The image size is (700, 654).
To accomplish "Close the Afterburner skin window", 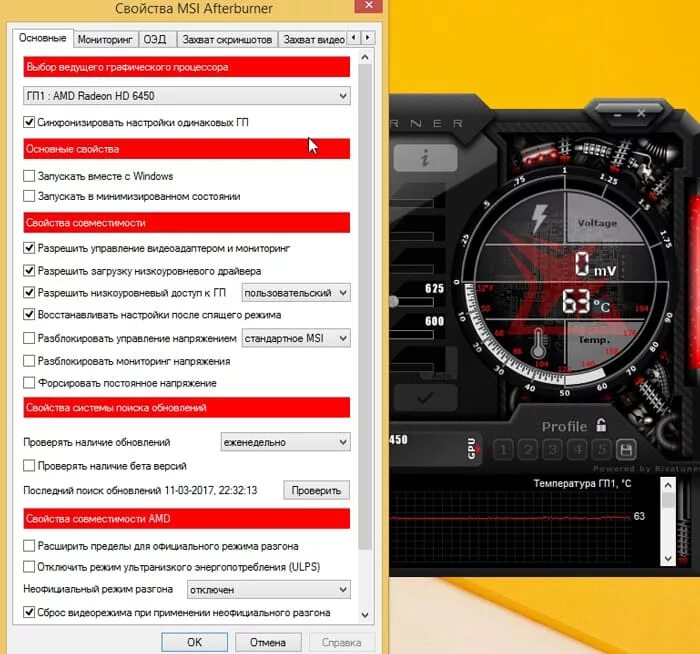I will tap(641, 113).
